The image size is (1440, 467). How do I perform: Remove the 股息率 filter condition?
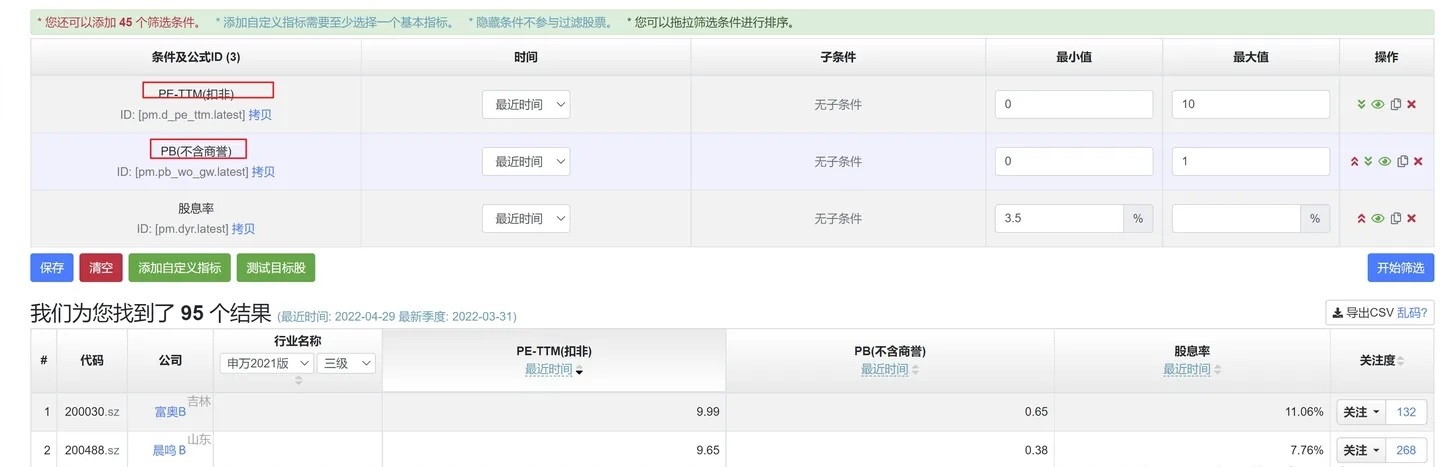tap(1411, 218)
